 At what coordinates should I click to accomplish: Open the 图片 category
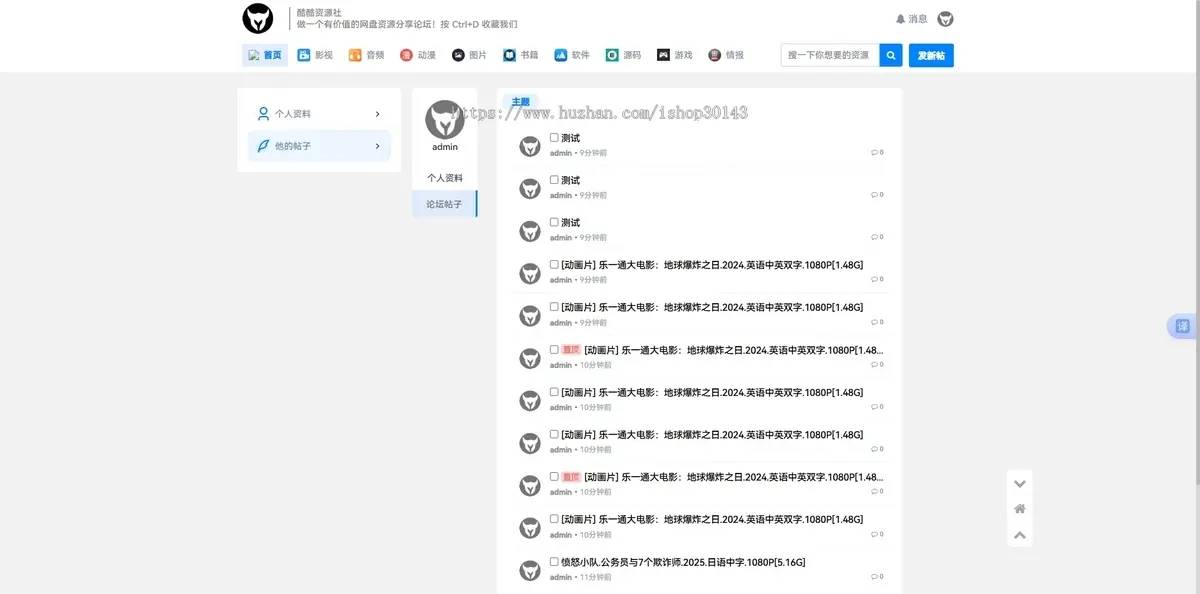(x=469, y=55)
